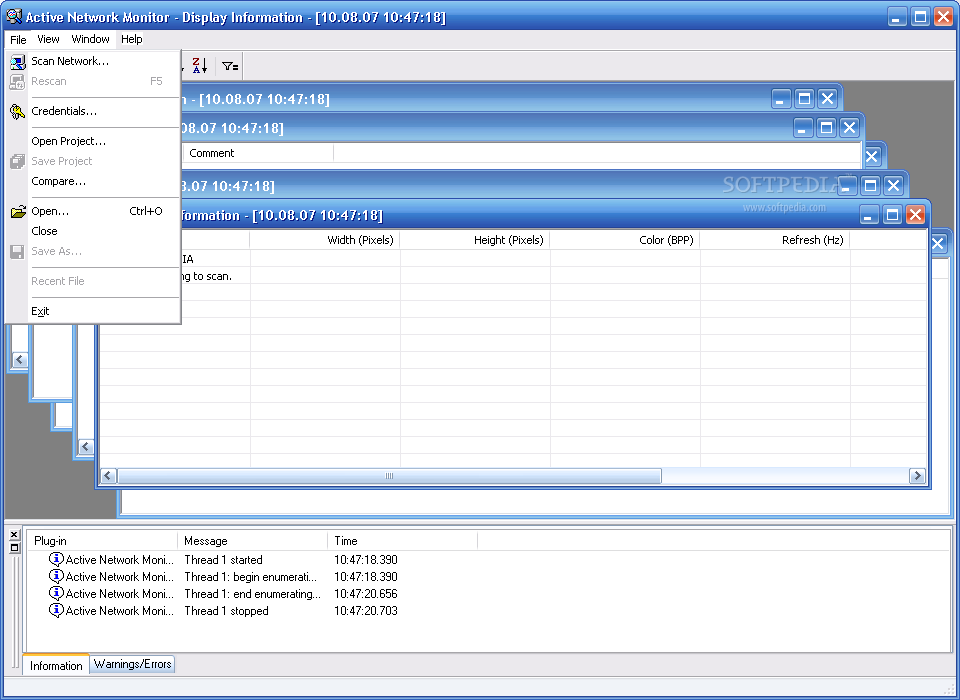The height and width of the screenshot is (700, 960).
Task: Close the File menu via File
Action: 18,39
